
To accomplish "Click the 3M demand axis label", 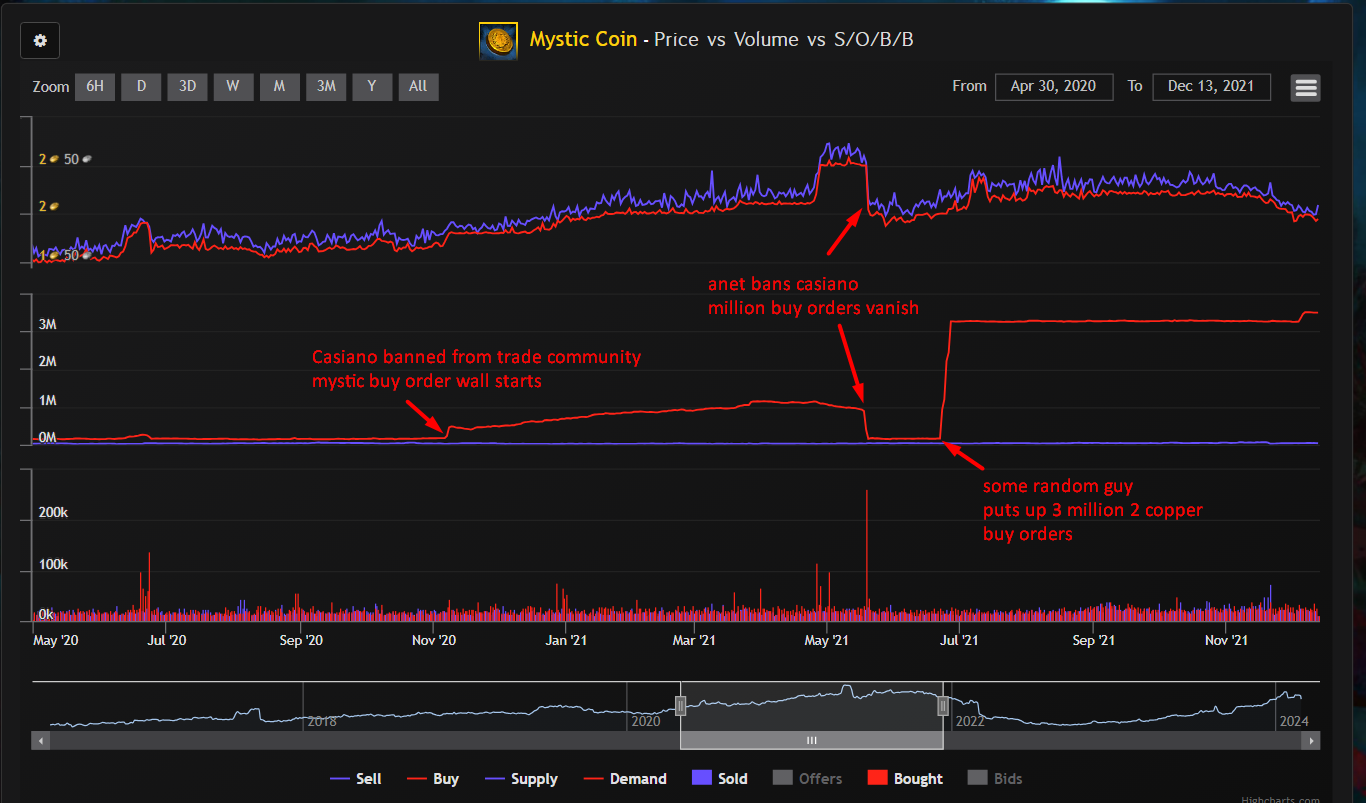I will [48, 325].
